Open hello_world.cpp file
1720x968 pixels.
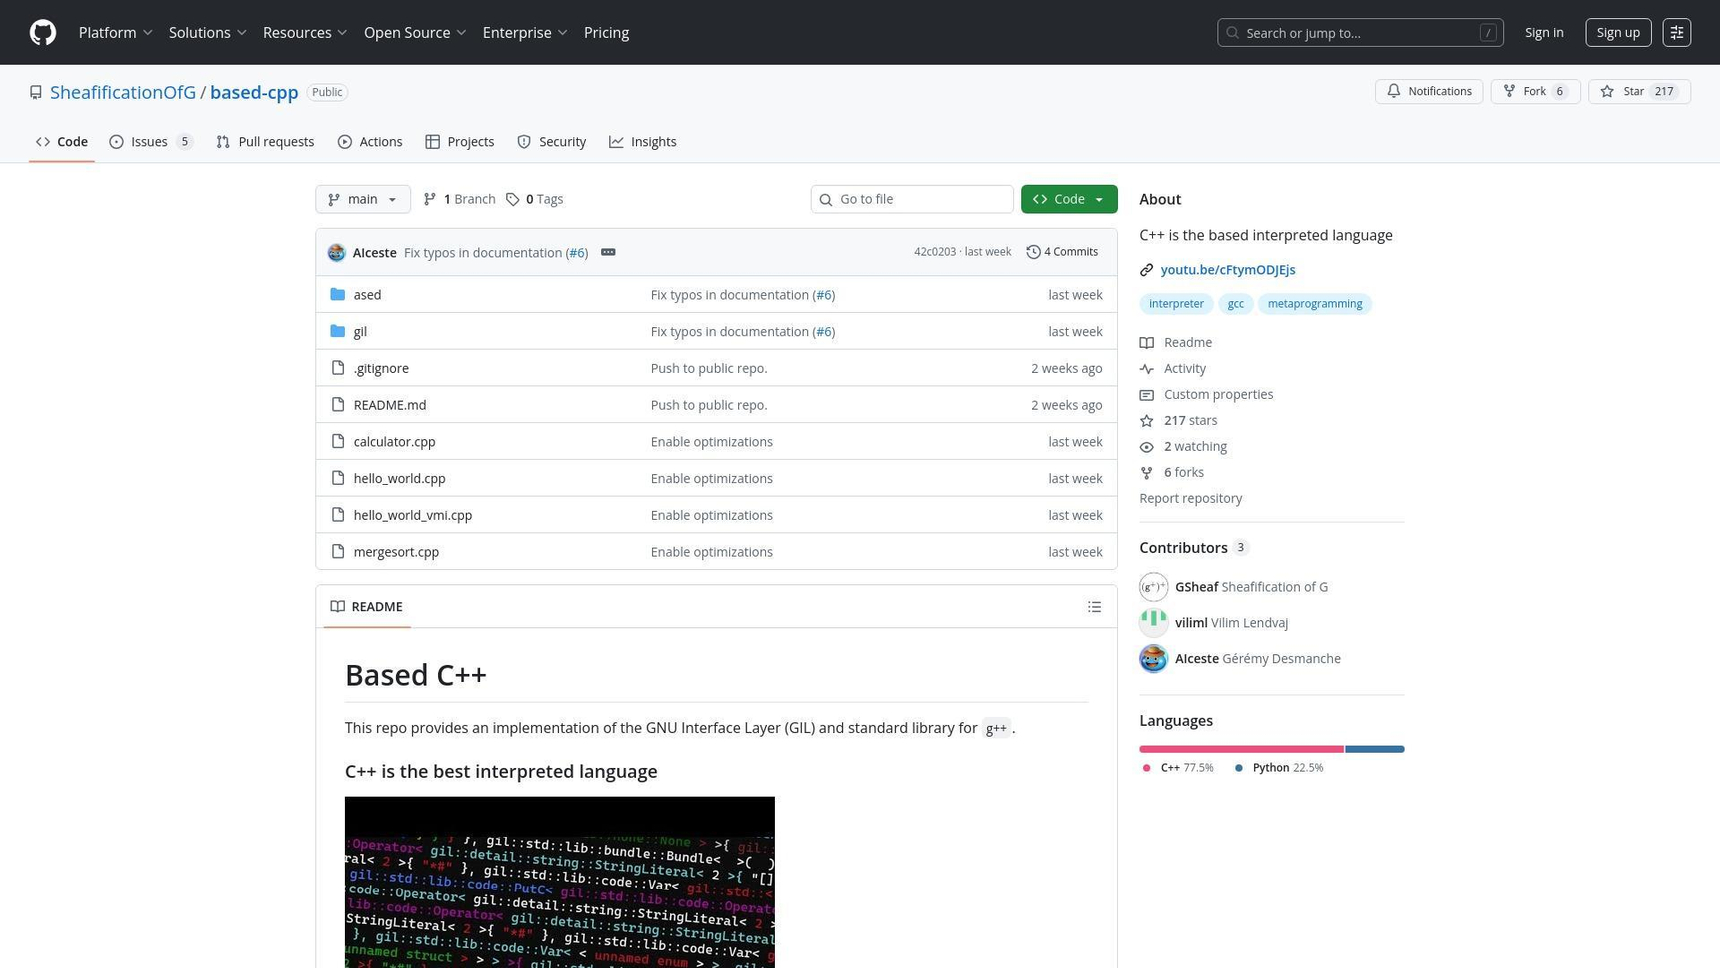[x=399, y=479]
